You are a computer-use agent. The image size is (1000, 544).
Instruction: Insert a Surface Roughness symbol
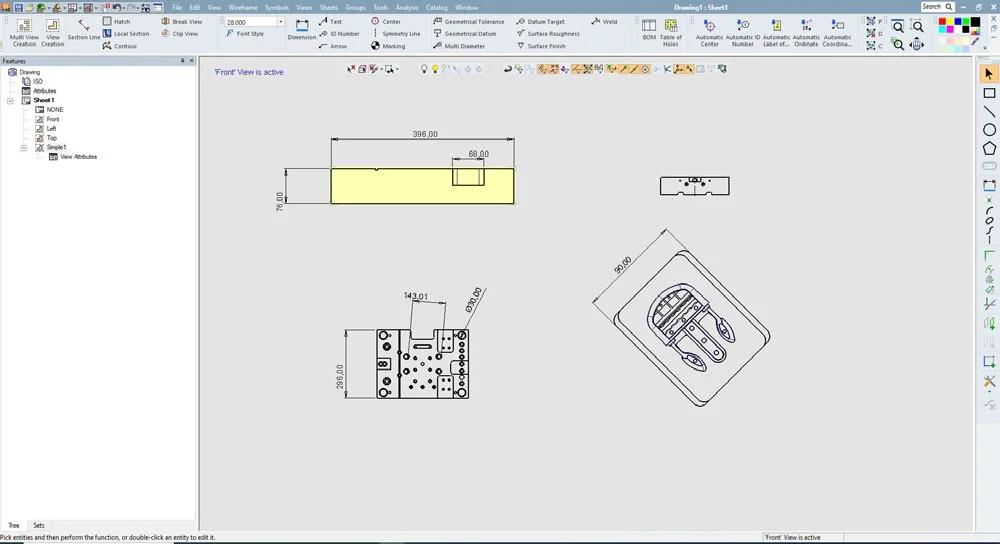click(548, 34)
